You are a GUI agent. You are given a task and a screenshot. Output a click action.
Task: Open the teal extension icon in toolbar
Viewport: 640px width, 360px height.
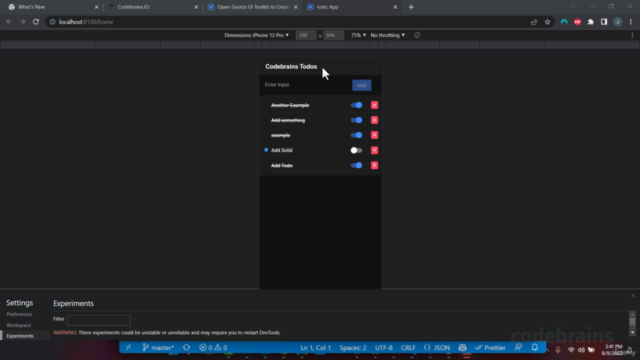click(x=564, y=22)
